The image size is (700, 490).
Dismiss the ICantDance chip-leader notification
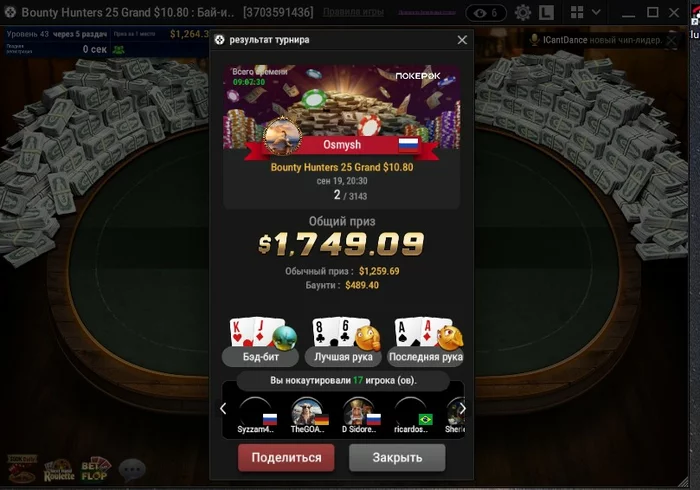(671, 41)
